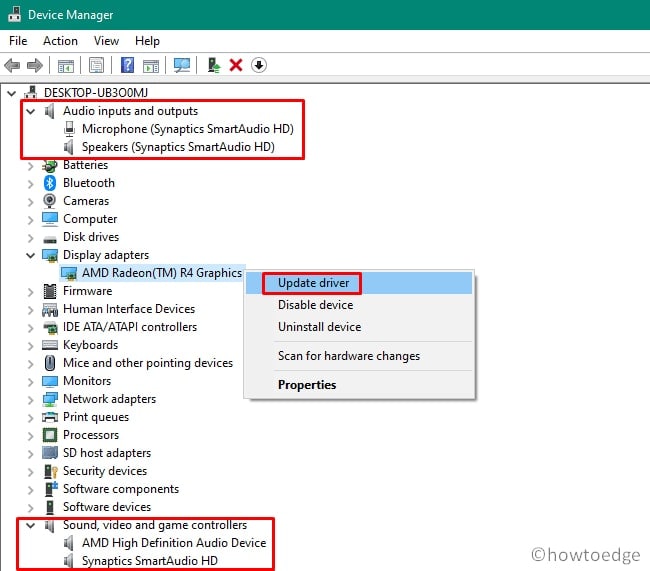Click the Show/Hide Action Pane toolbar icon
Image resolution: width=650 pixels, height=571 pixels.
[150, 66]
